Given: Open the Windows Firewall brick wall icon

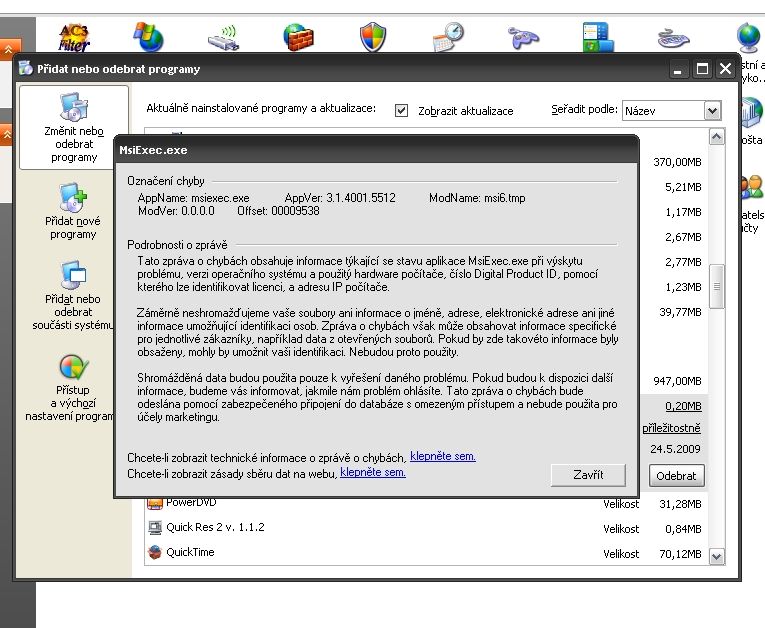Looking at the screenshot, I should 298,37.
